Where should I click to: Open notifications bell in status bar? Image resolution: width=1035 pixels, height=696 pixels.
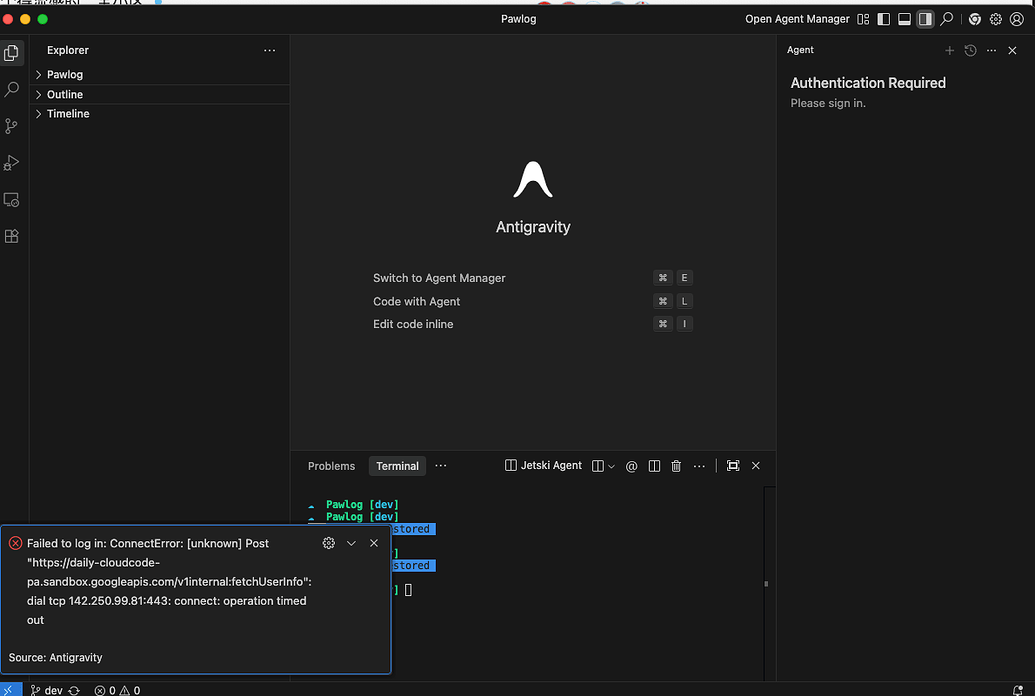tap(1018, 690)
